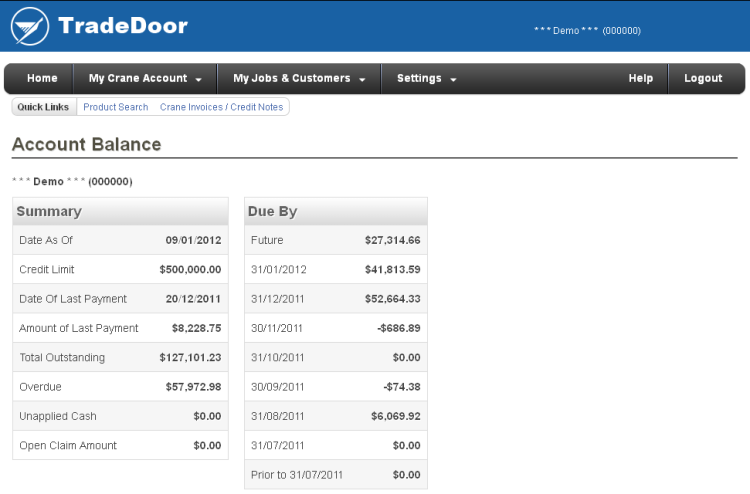Click the Date As Of value 09/01/2012
The image size is (750, 494).
click(x=193, y=240)
